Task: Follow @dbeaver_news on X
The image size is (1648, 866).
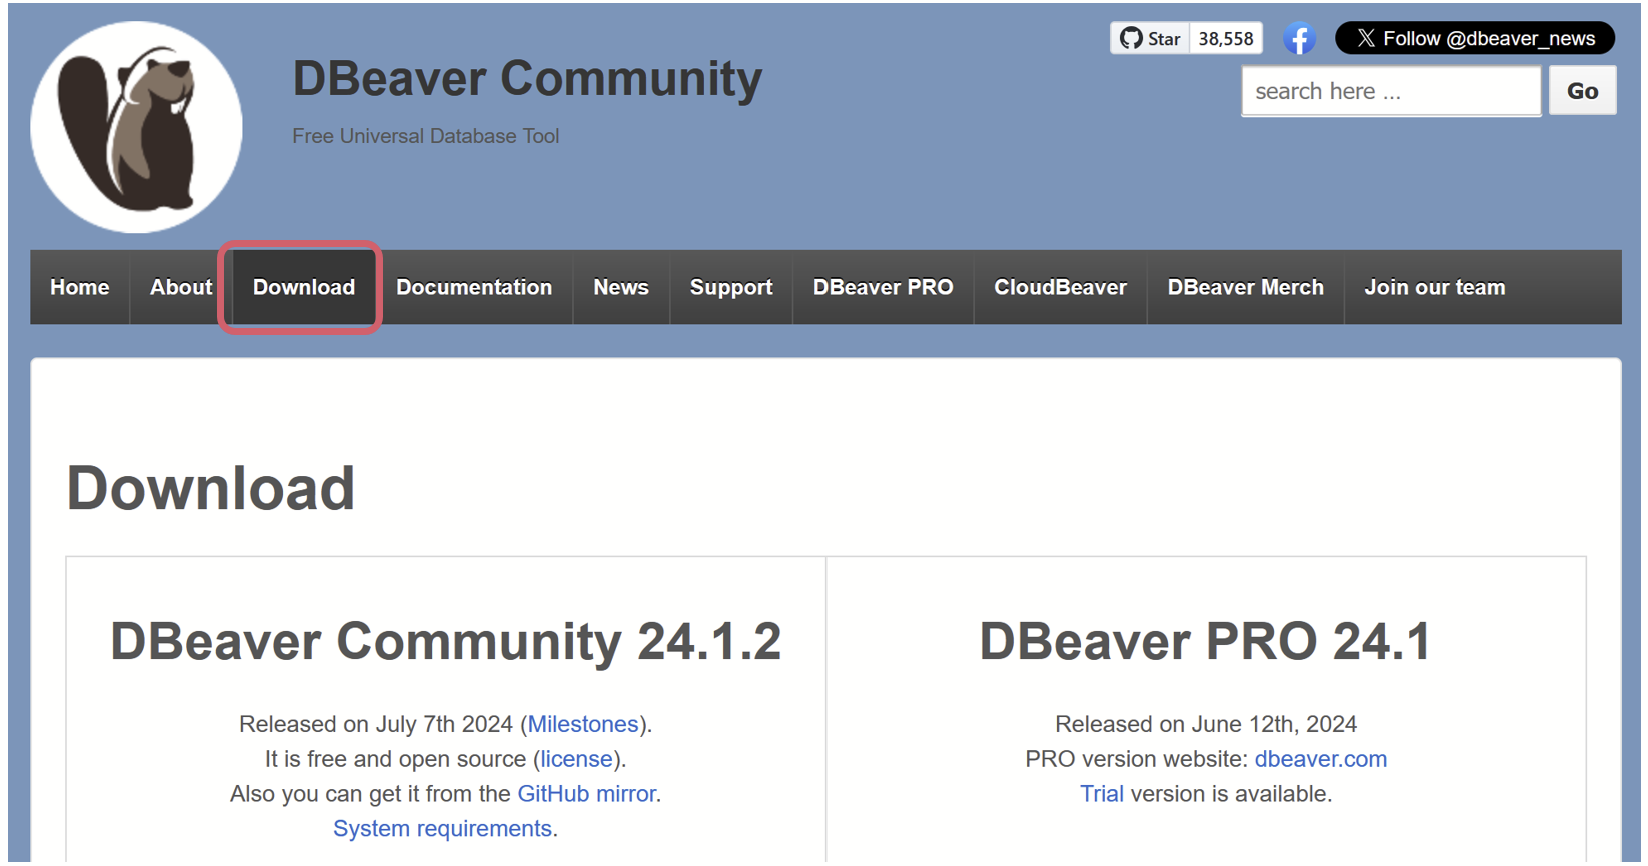Action: pyautogui.click(x=1475, y=38)
